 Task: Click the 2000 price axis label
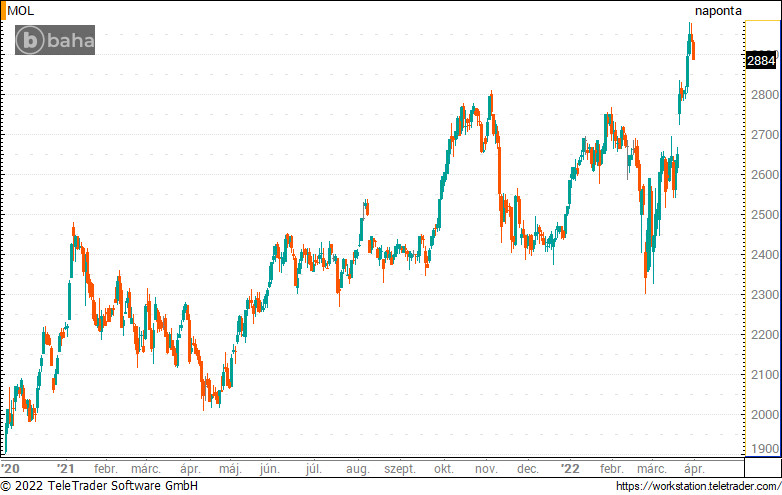tap(763, 415)
